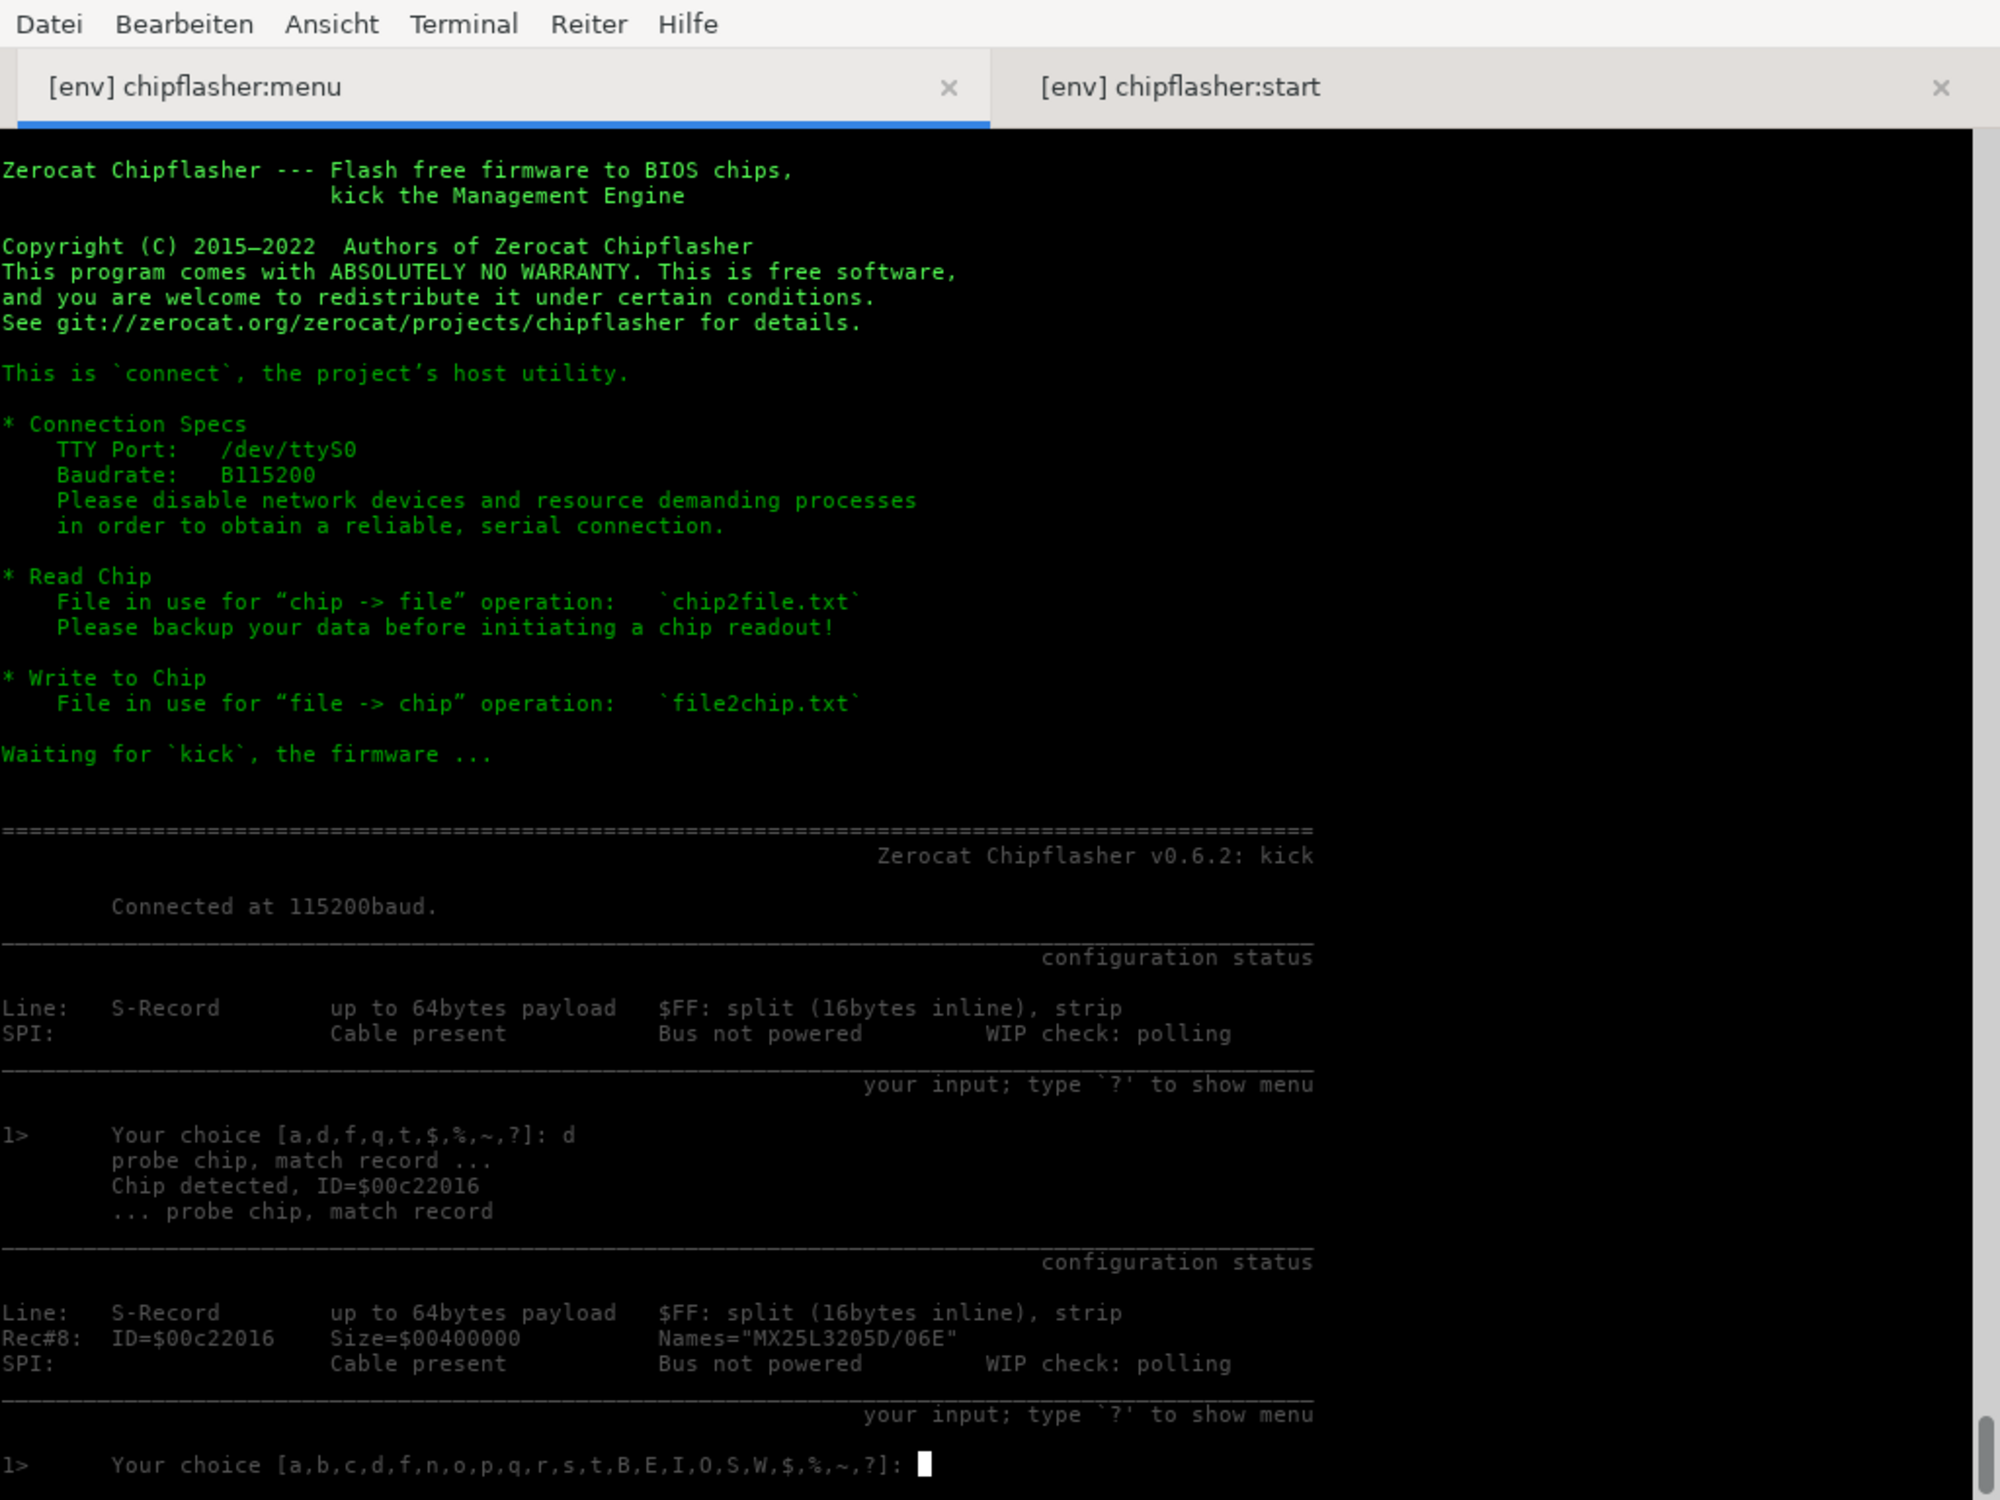Open the Datei menu
This screenshot has height=1500, width=2000.
pyautogui.click(x=49, y=24)
